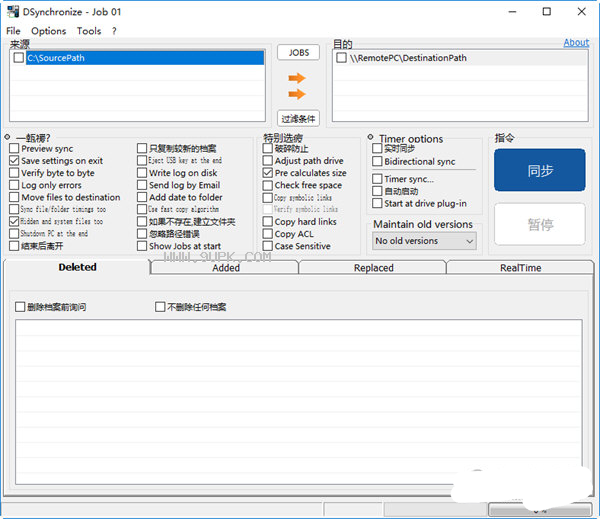Open the Tools menu
This screenshot has width=600, height=519.
coord(89,31)
